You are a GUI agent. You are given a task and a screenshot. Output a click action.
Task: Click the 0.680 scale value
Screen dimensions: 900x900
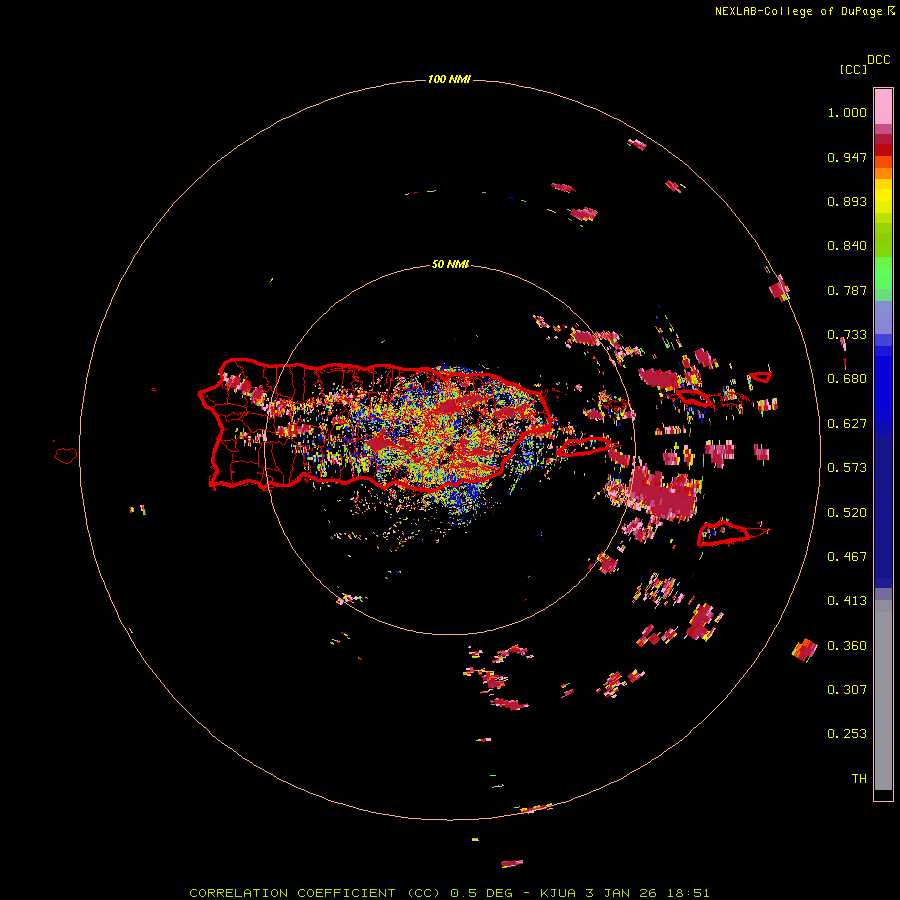847,379
